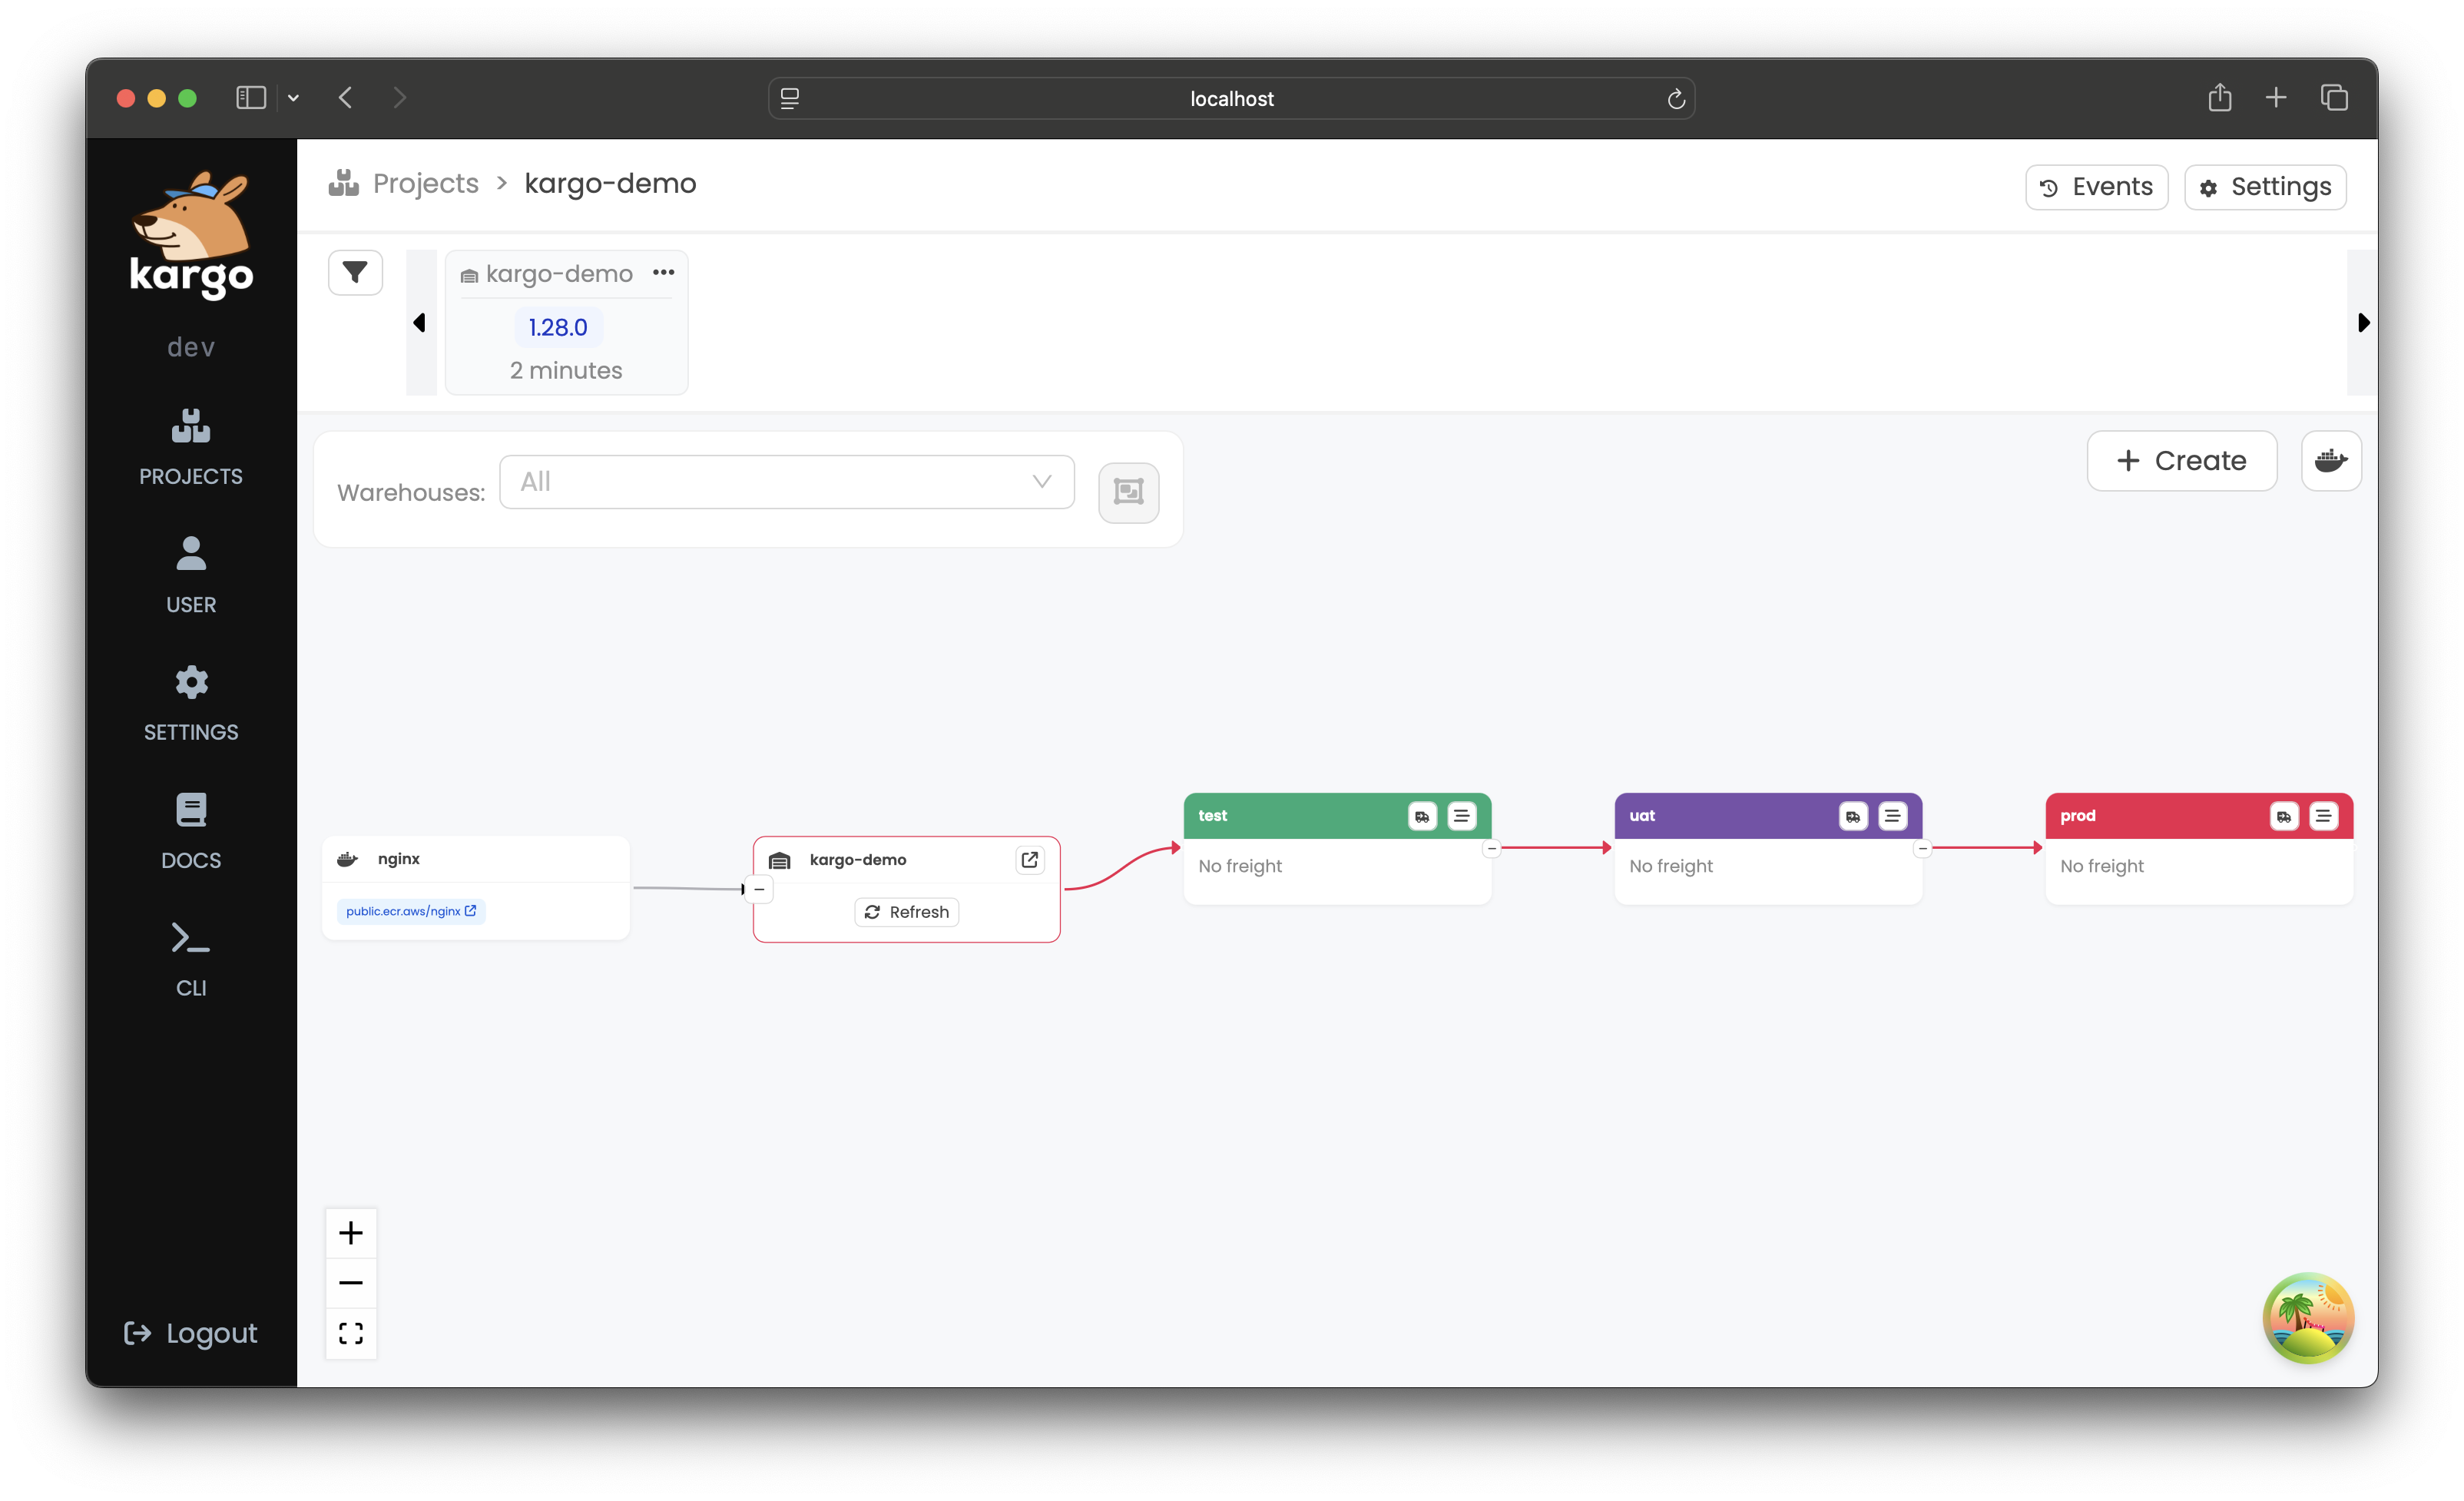Click the list icon on uat stage

pyautogui.click(x=1892, y=816)
